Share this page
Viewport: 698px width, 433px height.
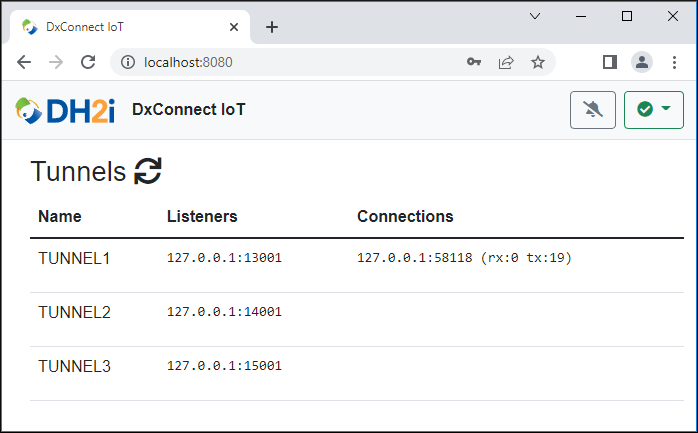point(506,62)
